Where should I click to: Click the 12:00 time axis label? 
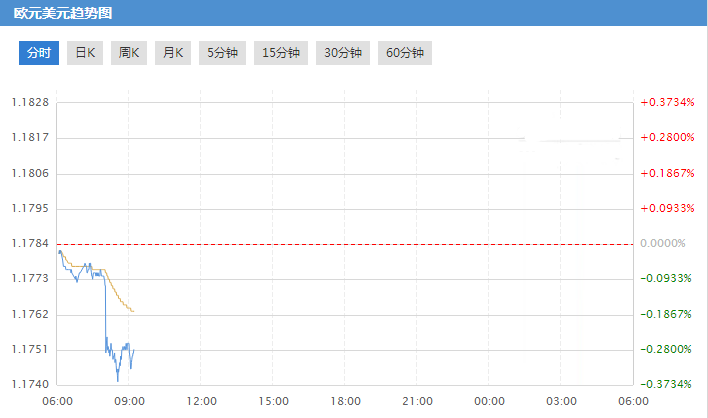click(201, 401)
